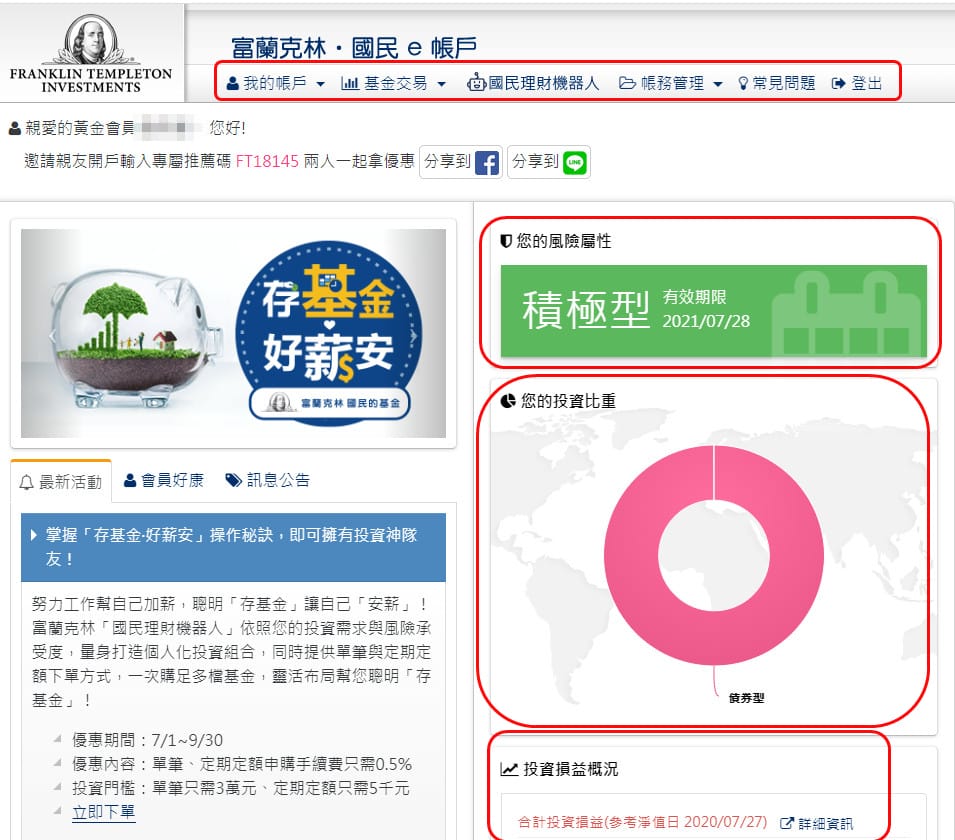955x840 pixels.
Task: Click the 有效期限 2021/07/28 text
Action: (707, 309)
